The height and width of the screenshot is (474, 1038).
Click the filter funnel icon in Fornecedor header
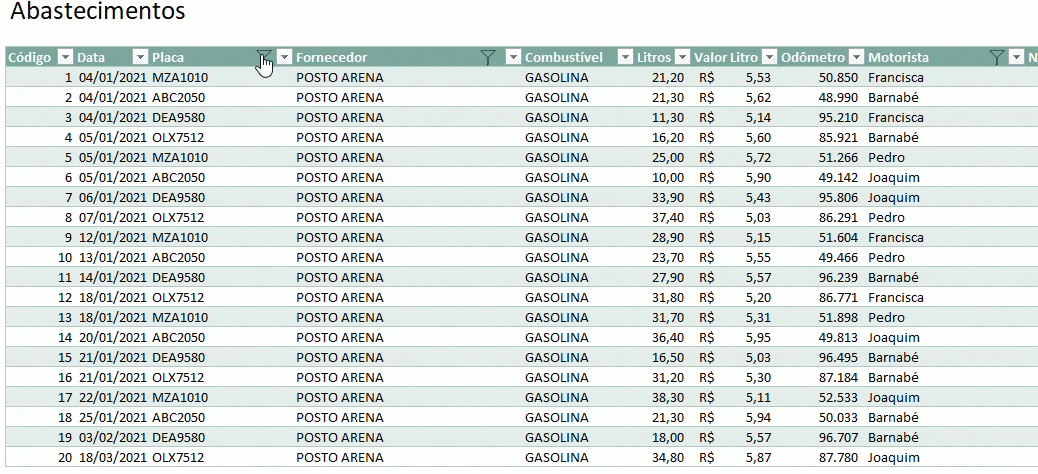487,57
